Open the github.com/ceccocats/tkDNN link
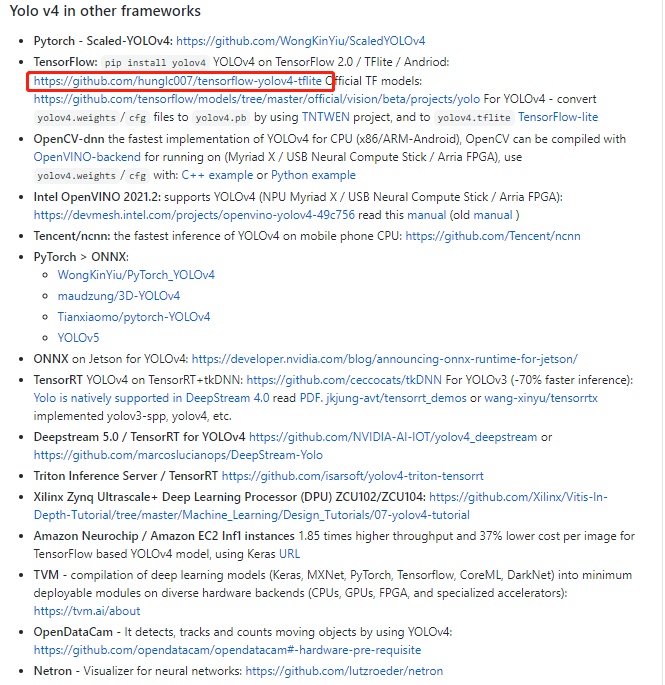 [x=344, y=380]
